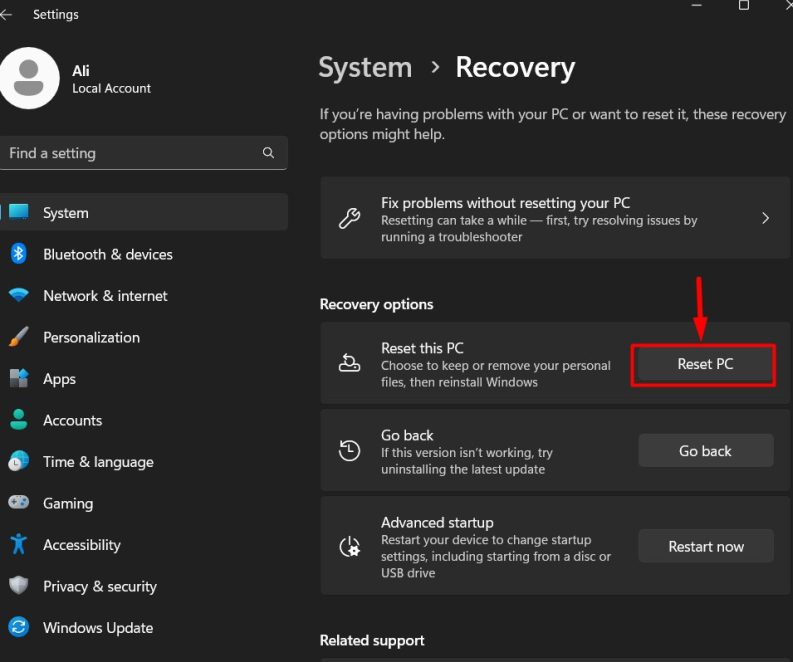793x662 pixels.
Task: Click the Personalization paintbrush icon
Action: [18, 337]
